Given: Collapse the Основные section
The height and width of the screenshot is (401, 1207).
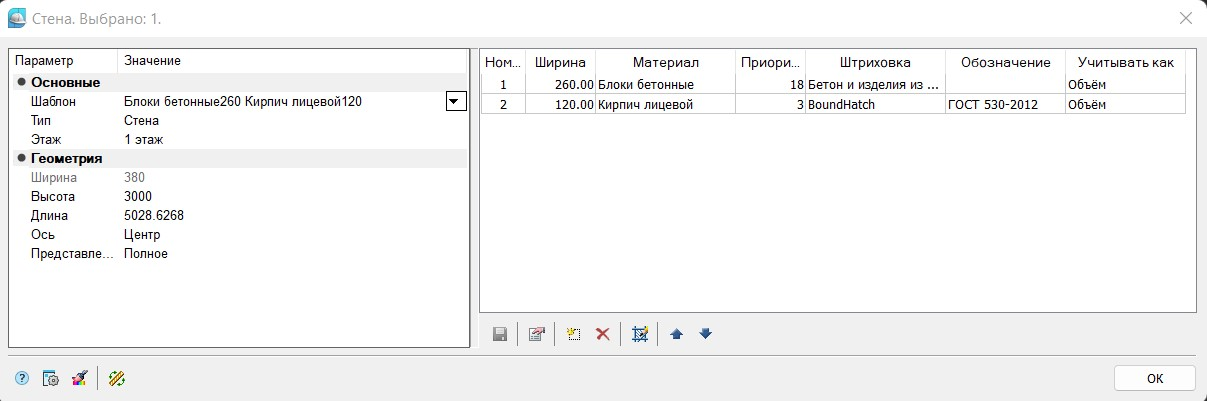Looking at the screenshot, I should tap(21, 82).
